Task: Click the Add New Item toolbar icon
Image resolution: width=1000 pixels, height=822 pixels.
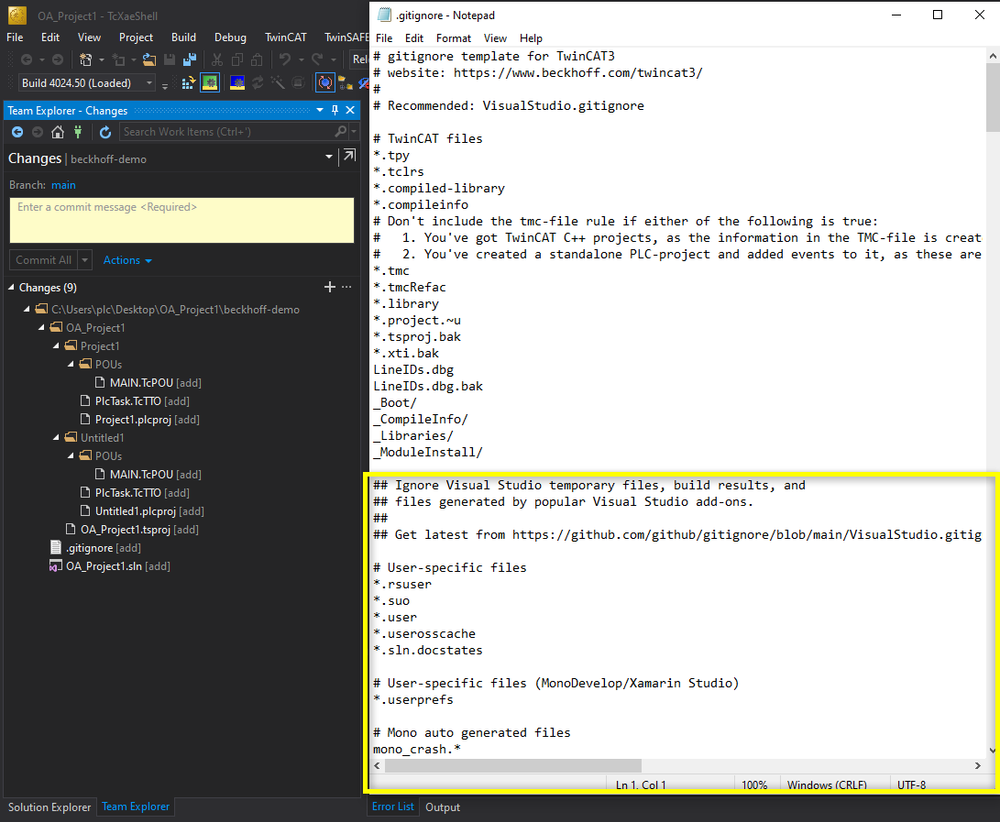Action: [x=119, y=60]
